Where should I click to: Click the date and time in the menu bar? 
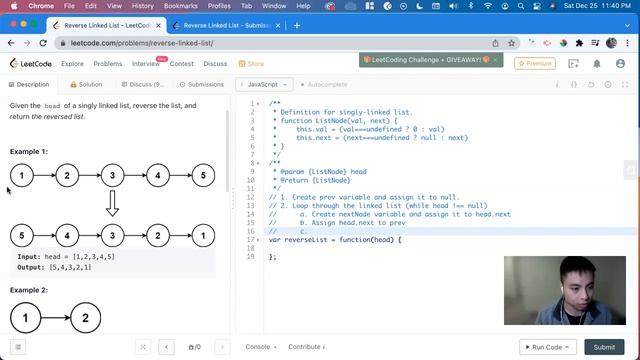tap(597, 6)
